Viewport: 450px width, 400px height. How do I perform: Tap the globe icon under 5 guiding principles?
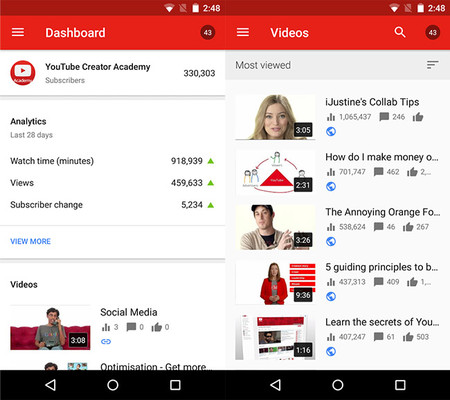331,296
